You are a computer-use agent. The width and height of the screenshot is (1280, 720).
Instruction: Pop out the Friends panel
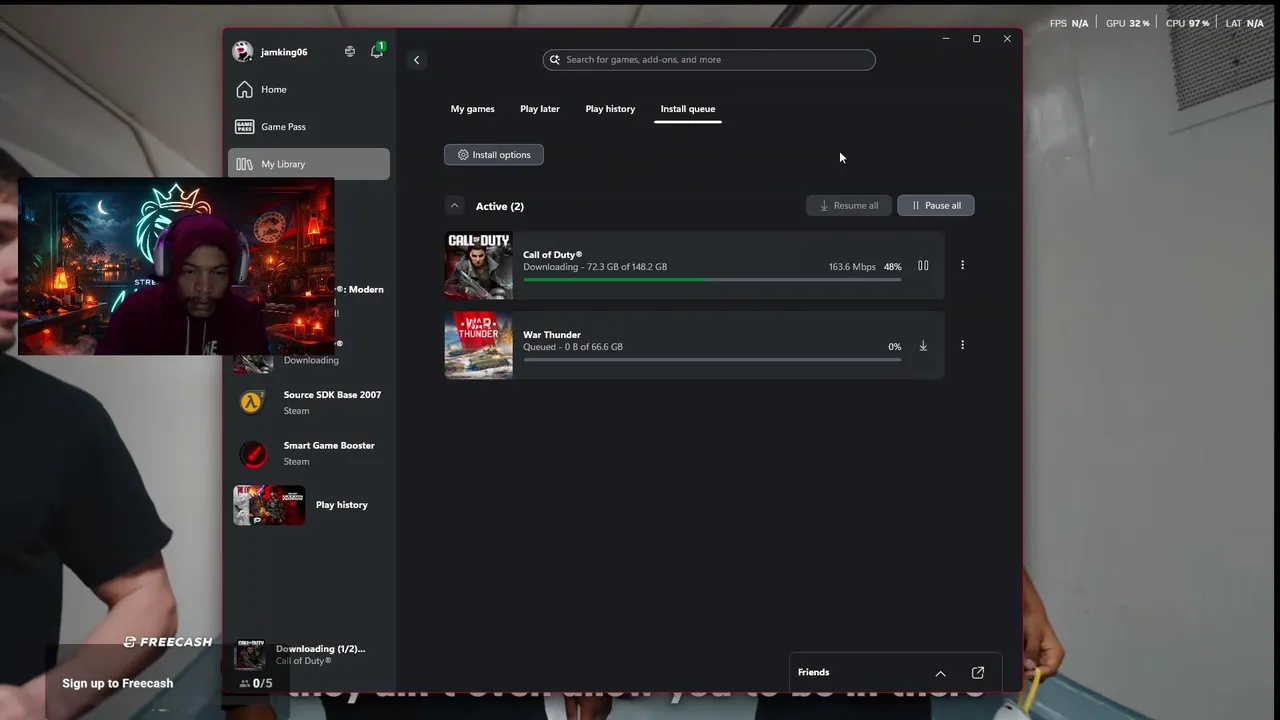coord(978,673)
